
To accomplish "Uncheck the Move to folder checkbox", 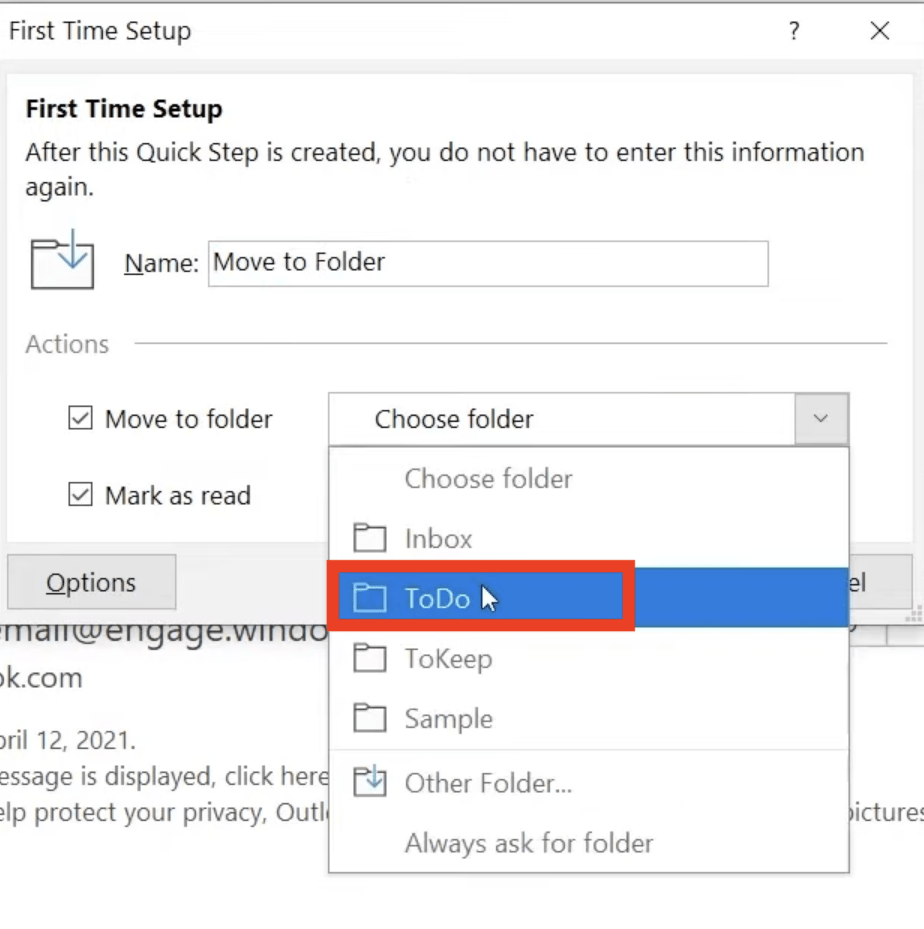I will tap(80, 418).
